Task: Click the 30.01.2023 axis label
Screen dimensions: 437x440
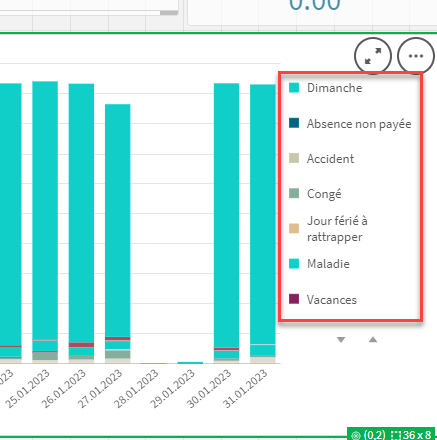Action: (x=209, y=389)
